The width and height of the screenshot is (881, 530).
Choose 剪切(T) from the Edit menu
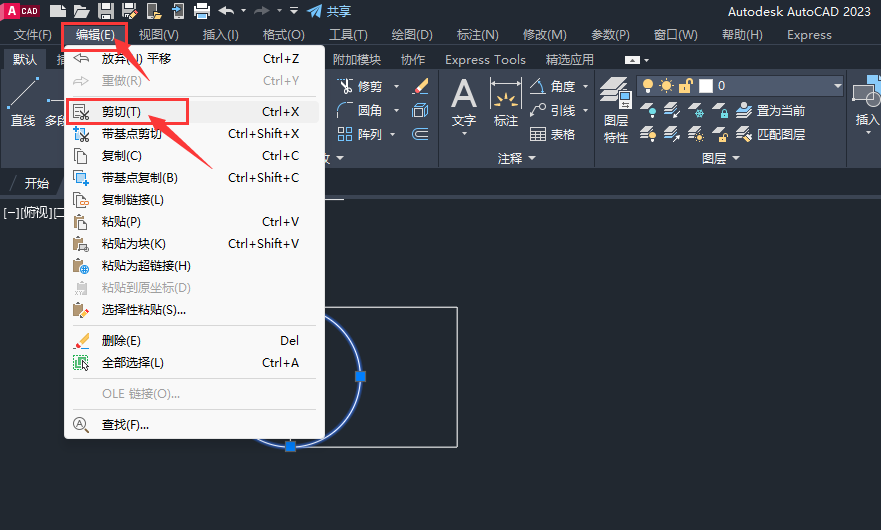192,112
